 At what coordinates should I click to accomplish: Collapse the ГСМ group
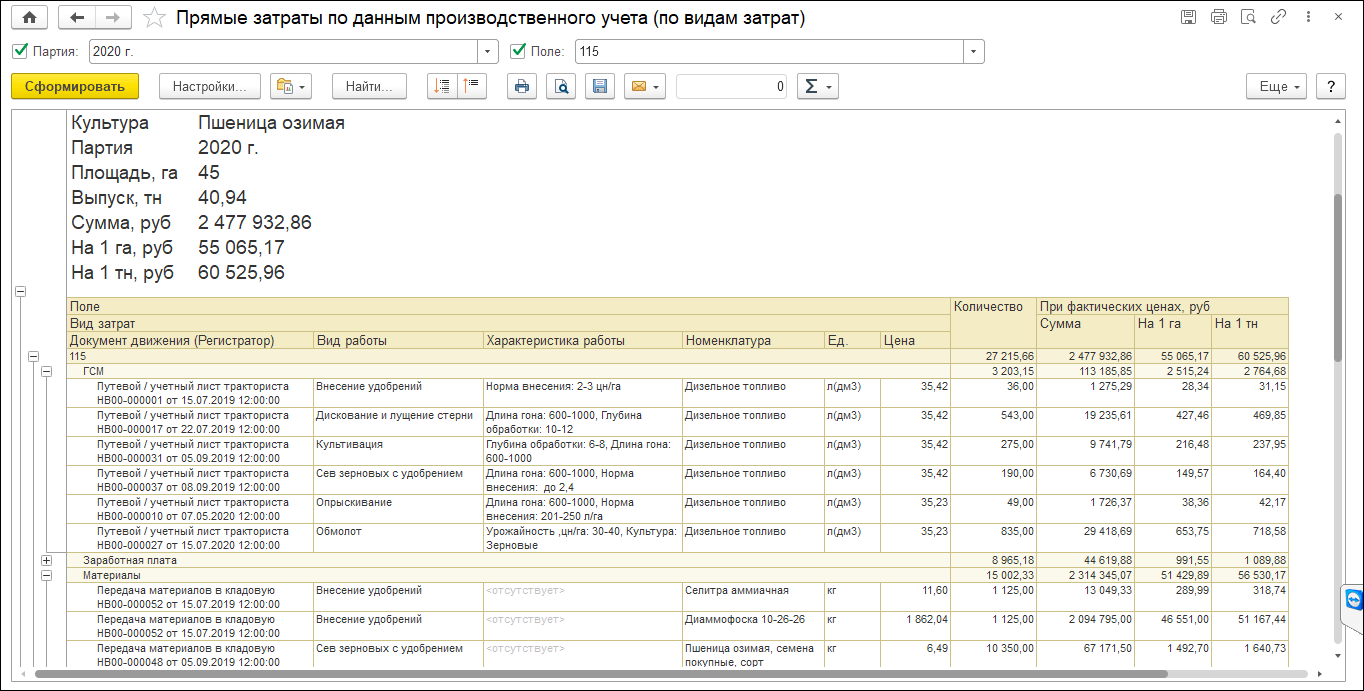[46, 371]
